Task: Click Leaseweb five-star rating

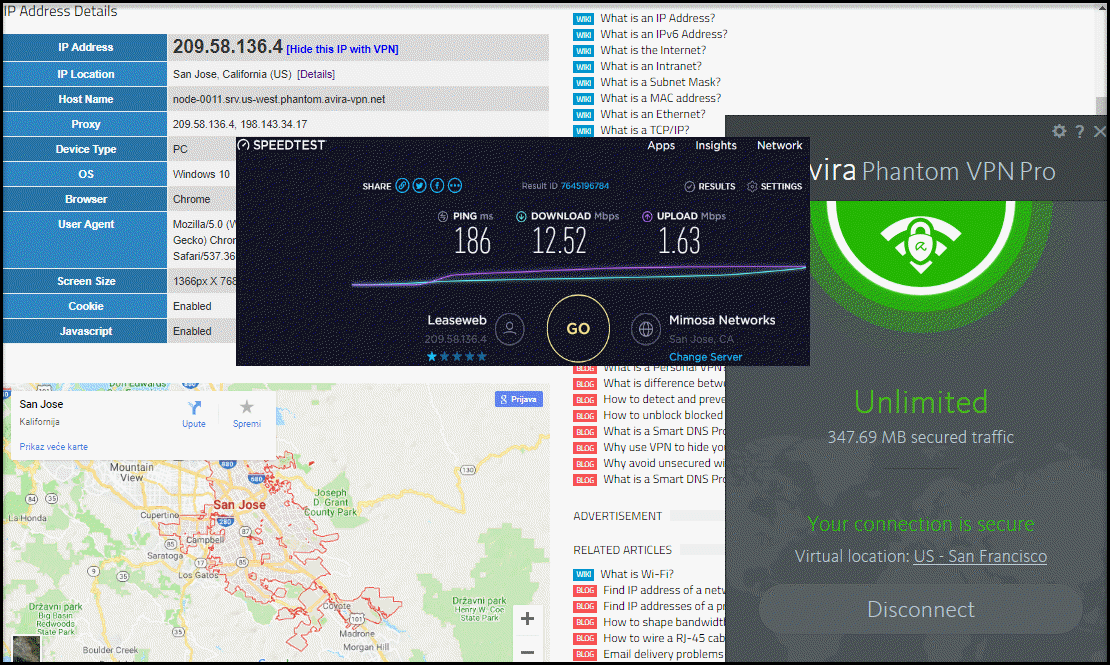Action: click(x=457, y=356)
